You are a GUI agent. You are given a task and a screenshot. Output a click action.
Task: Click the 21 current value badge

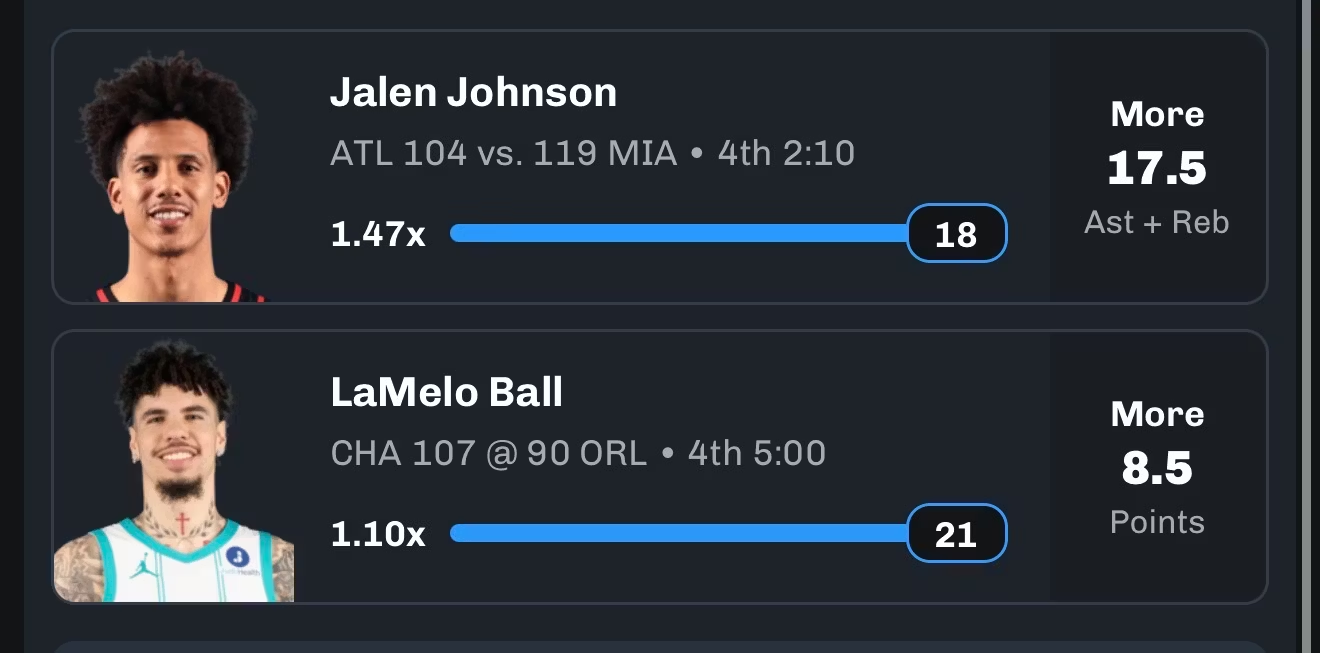tap(956, 534)
